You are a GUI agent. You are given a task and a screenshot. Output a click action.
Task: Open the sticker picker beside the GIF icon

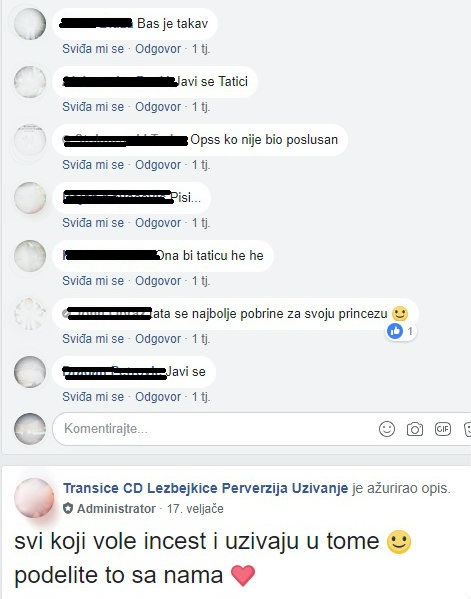(x=467, y=429)
